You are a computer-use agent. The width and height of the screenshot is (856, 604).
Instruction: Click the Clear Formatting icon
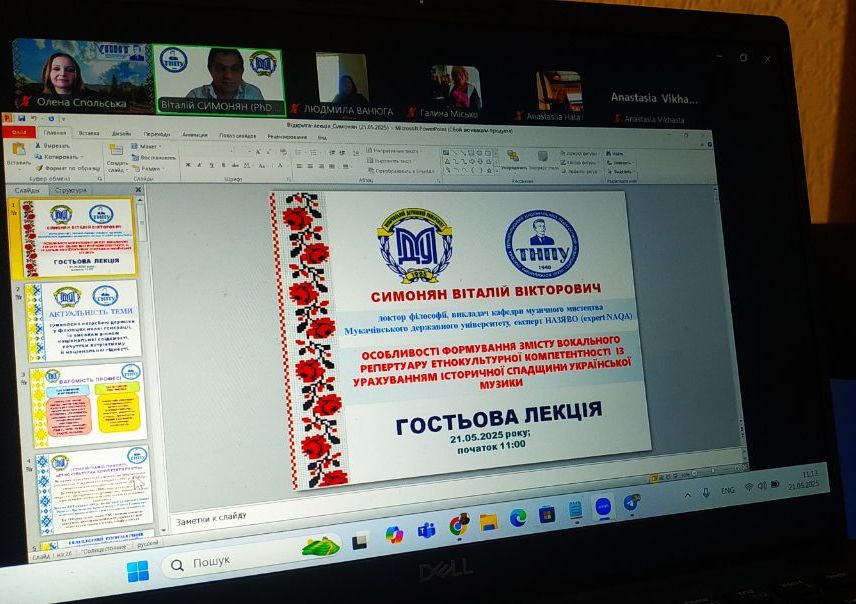point(283,152)
